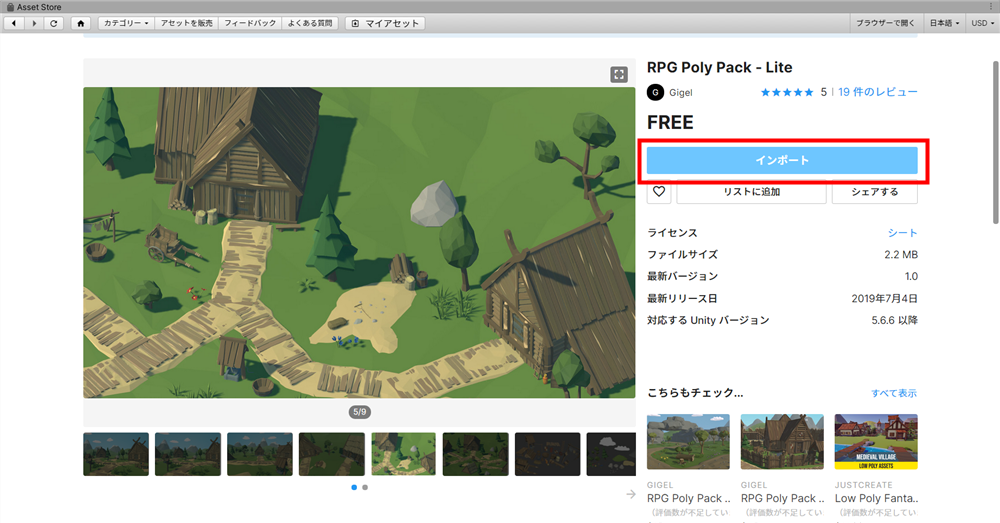Click the インポート button
This screenshot has width=1000, height=523.
point(782,160)
